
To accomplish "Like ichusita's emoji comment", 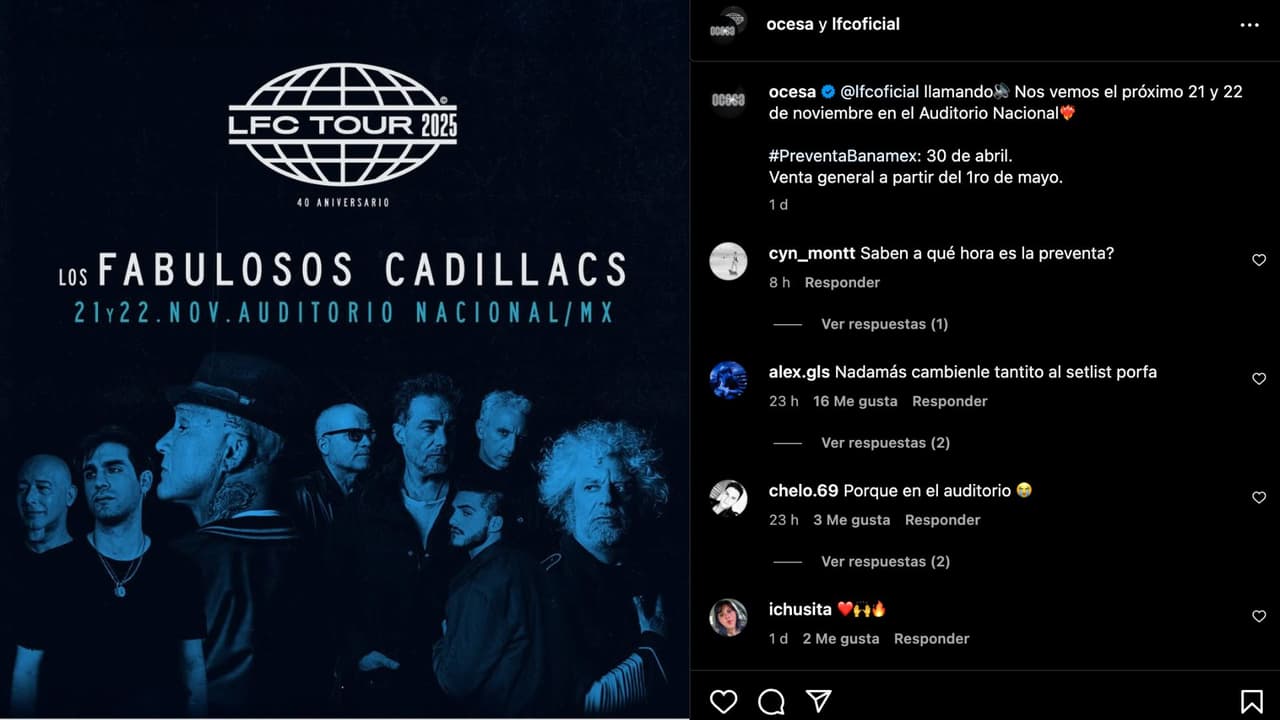I will pyautogui.click(x=1259, y=617).
